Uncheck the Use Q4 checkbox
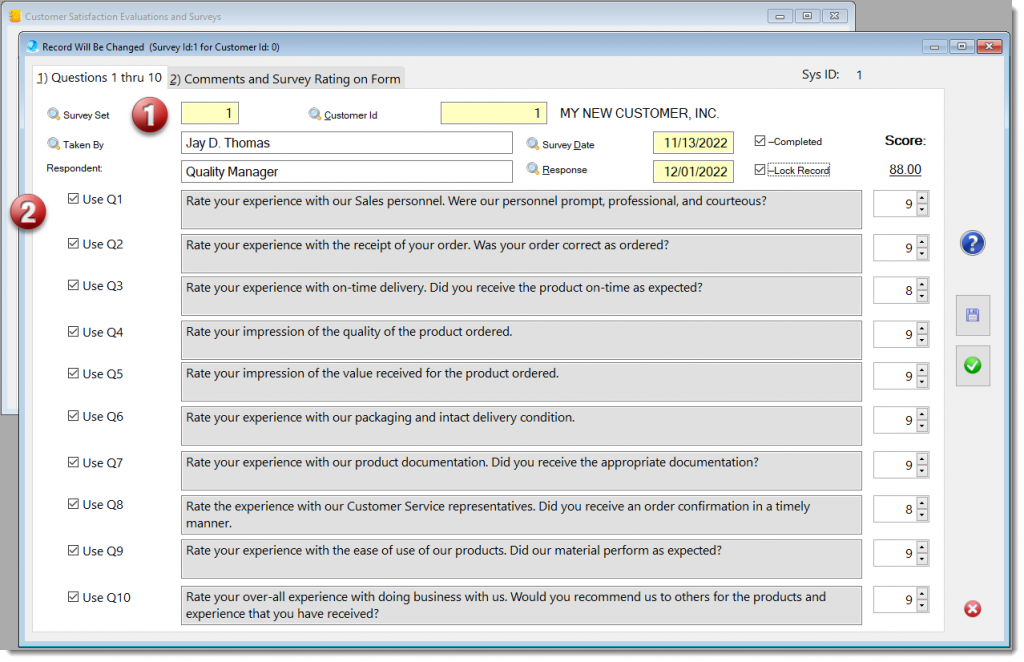1024x662 pixels. (x=73, y=332)
